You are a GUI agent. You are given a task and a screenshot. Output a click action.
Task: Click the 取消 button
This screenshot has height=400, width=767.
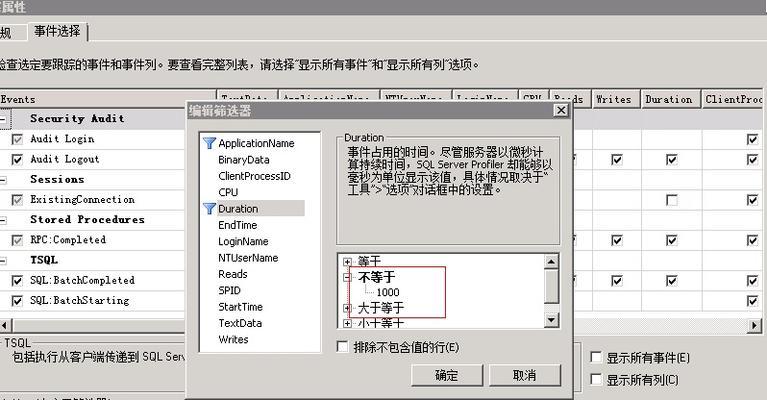point(524,376)
